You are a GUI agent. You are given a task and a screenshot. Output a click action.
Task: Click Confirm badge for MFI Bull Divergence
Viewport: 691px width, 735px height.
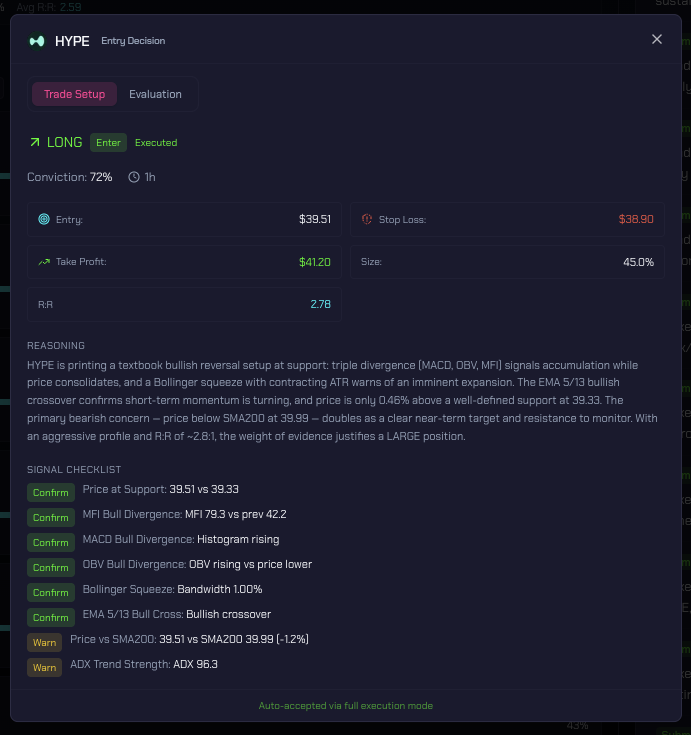pyautogui.click(x=51, y=518)
